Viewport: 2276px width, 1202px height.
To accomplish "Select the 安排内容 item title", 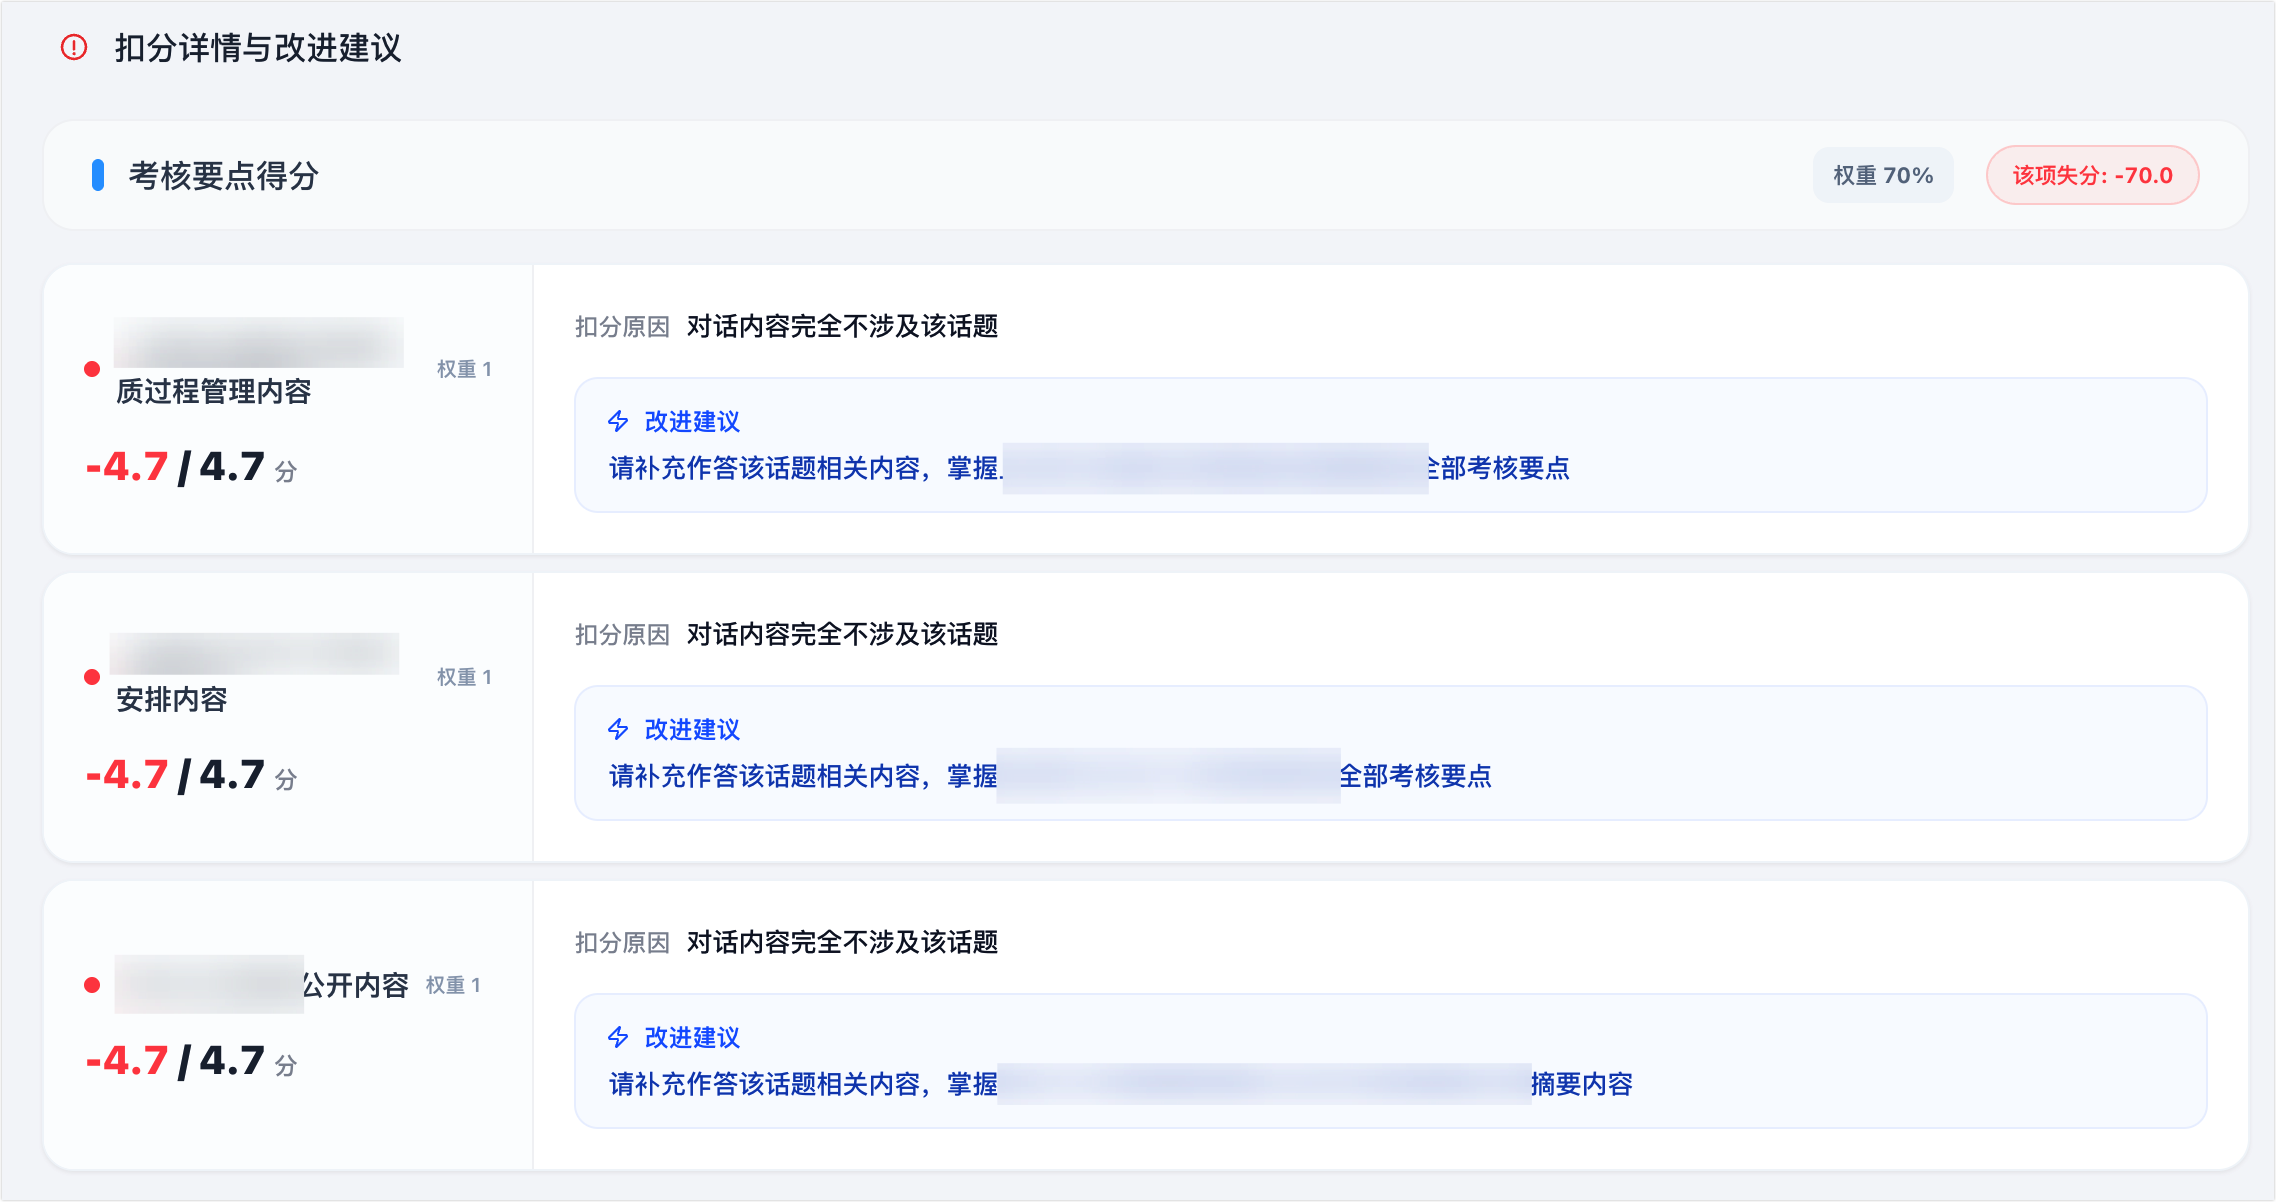I will [x=172, y=699].
